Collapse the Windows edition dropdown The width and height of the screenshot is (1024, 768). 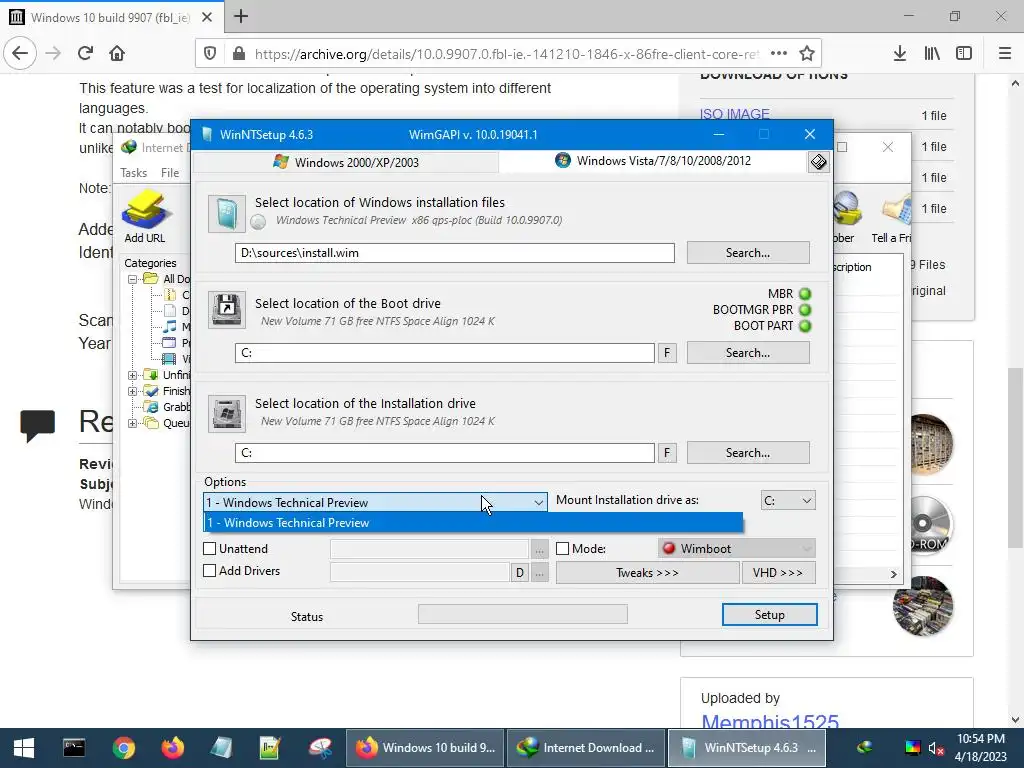(x=538, y=502)
